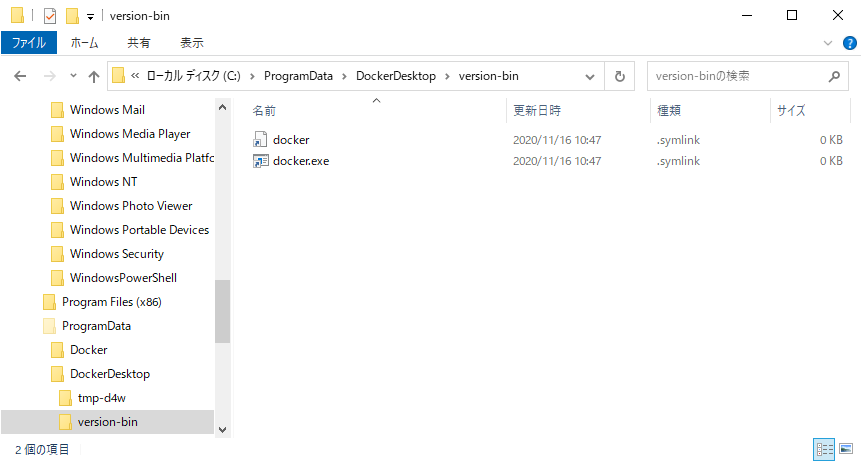862x462 pixels.
Task: Sort by the 種類 column header
Action: 669,111
